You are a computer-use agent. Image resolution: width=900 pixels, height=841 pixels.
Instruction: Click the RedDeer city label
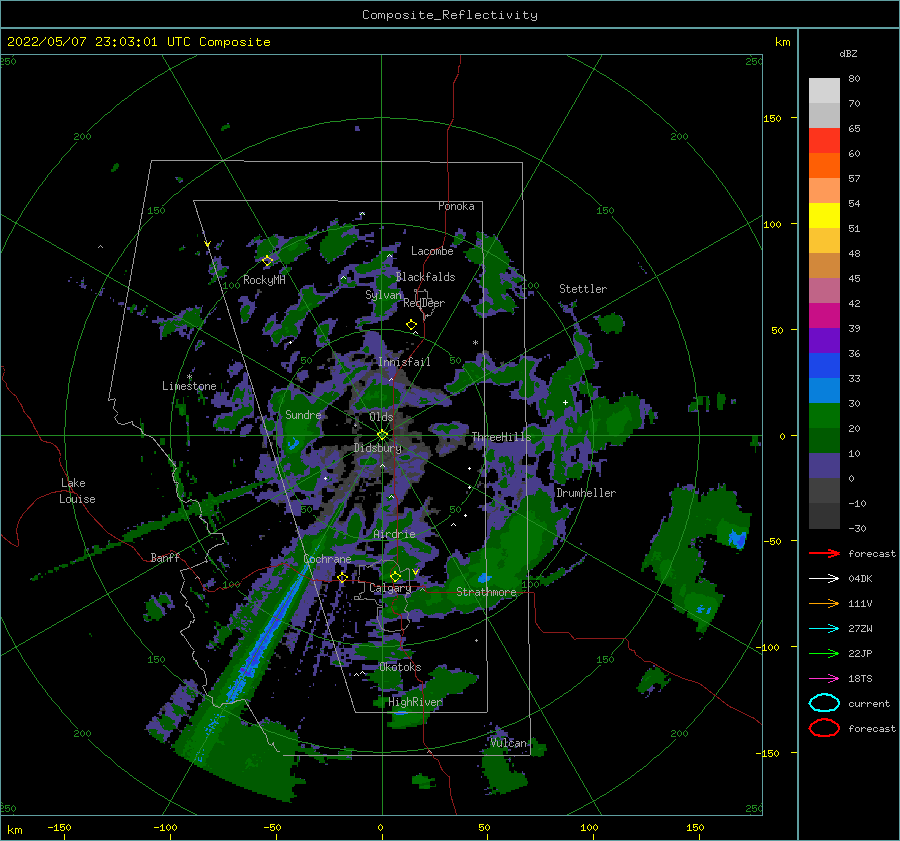424,303
